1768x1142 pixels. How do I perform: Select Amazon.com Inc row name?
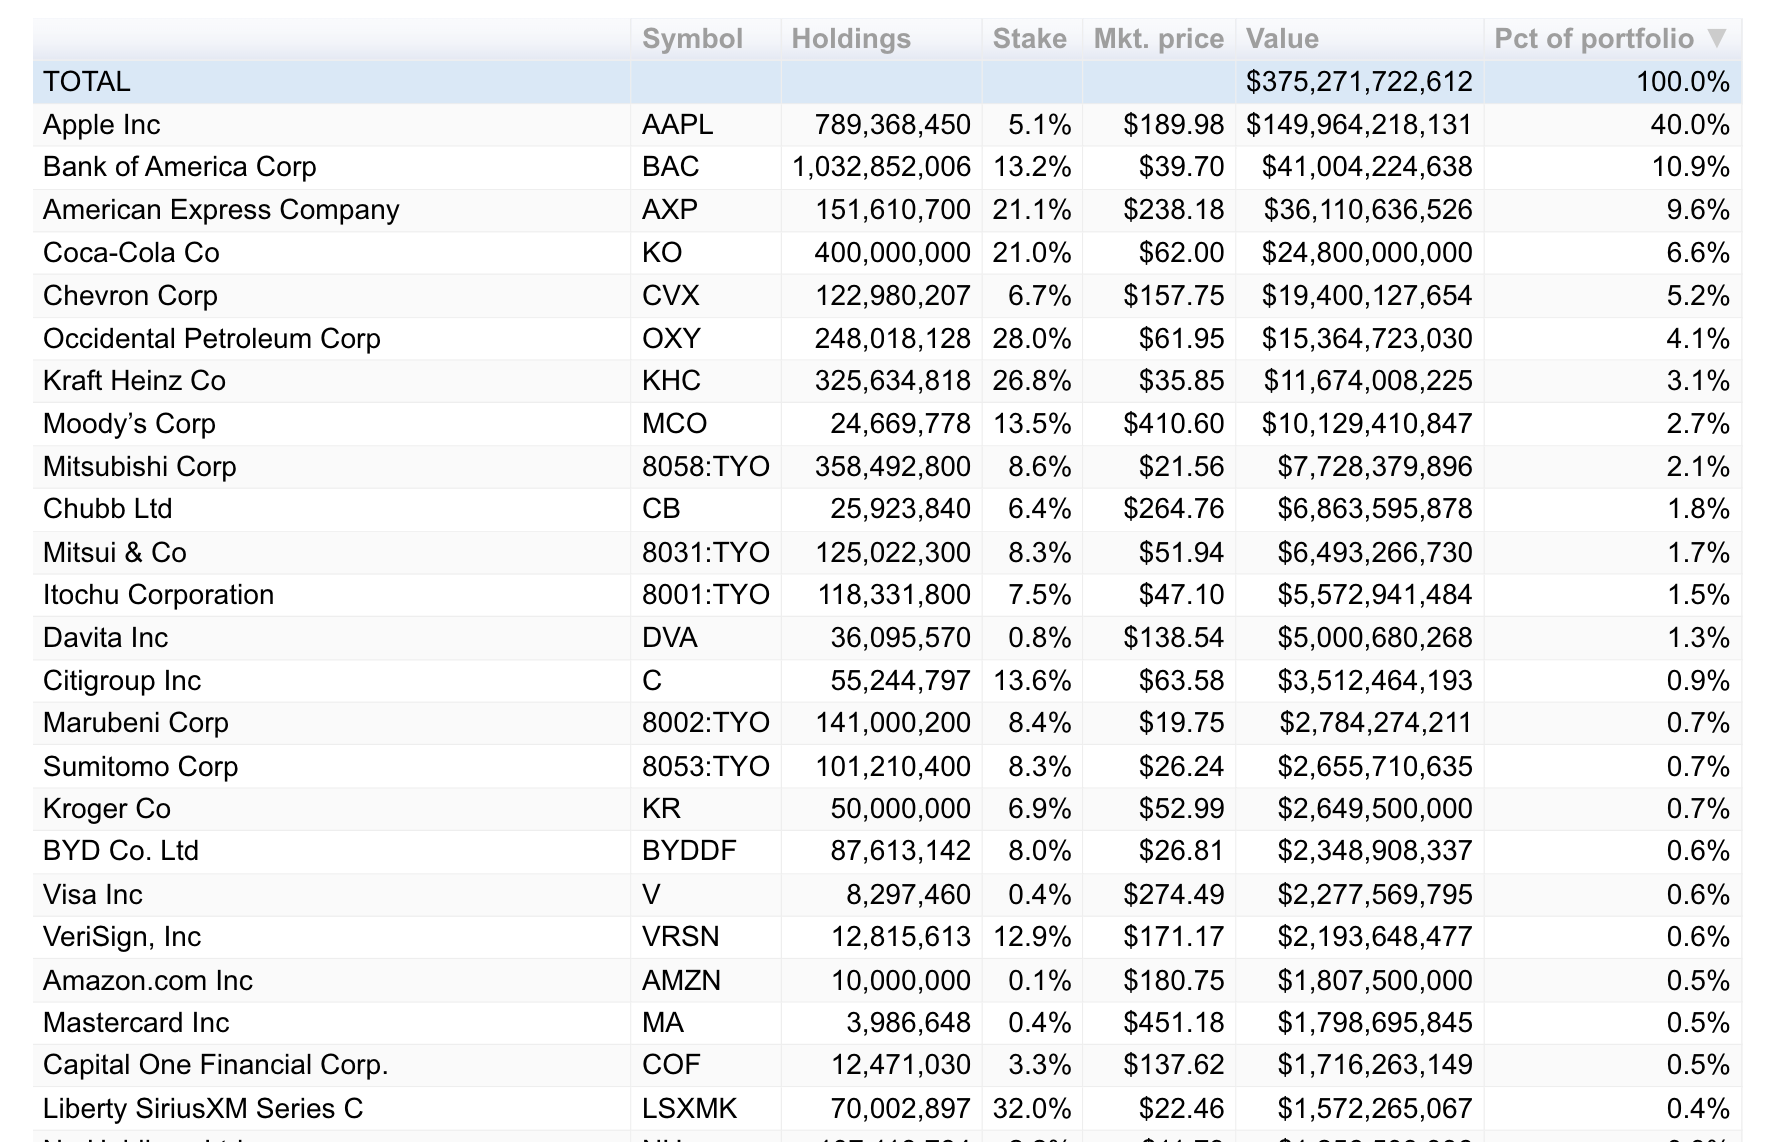(148, 981)
